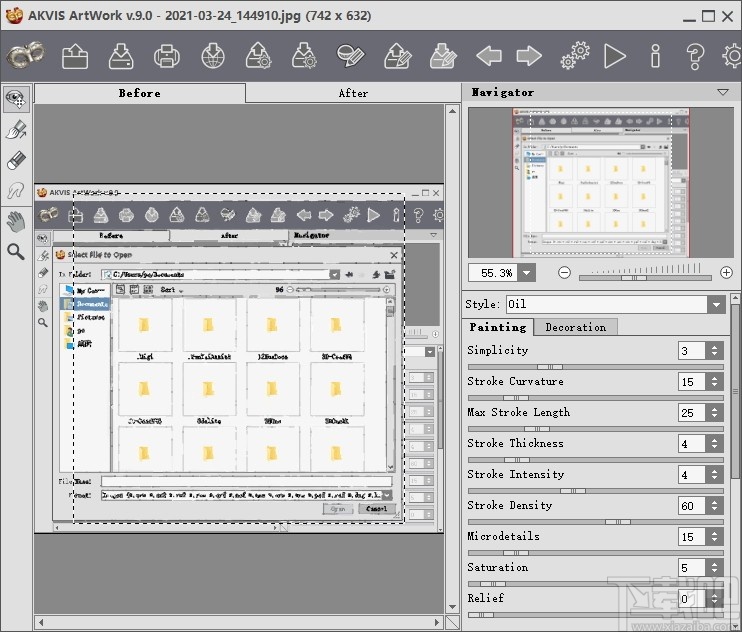This screenshot has width=742, height=632.
Task: Zoom out with the minus button
Action: 564,272
